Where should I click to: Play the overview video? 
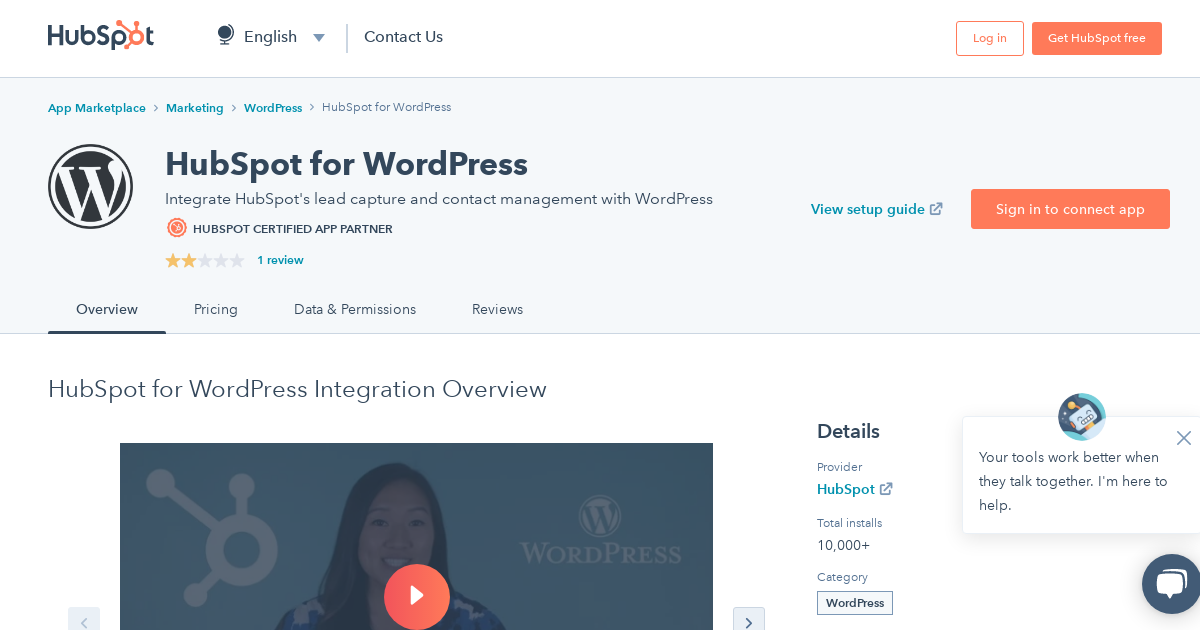pyautogui.click(x=416, y=596)
